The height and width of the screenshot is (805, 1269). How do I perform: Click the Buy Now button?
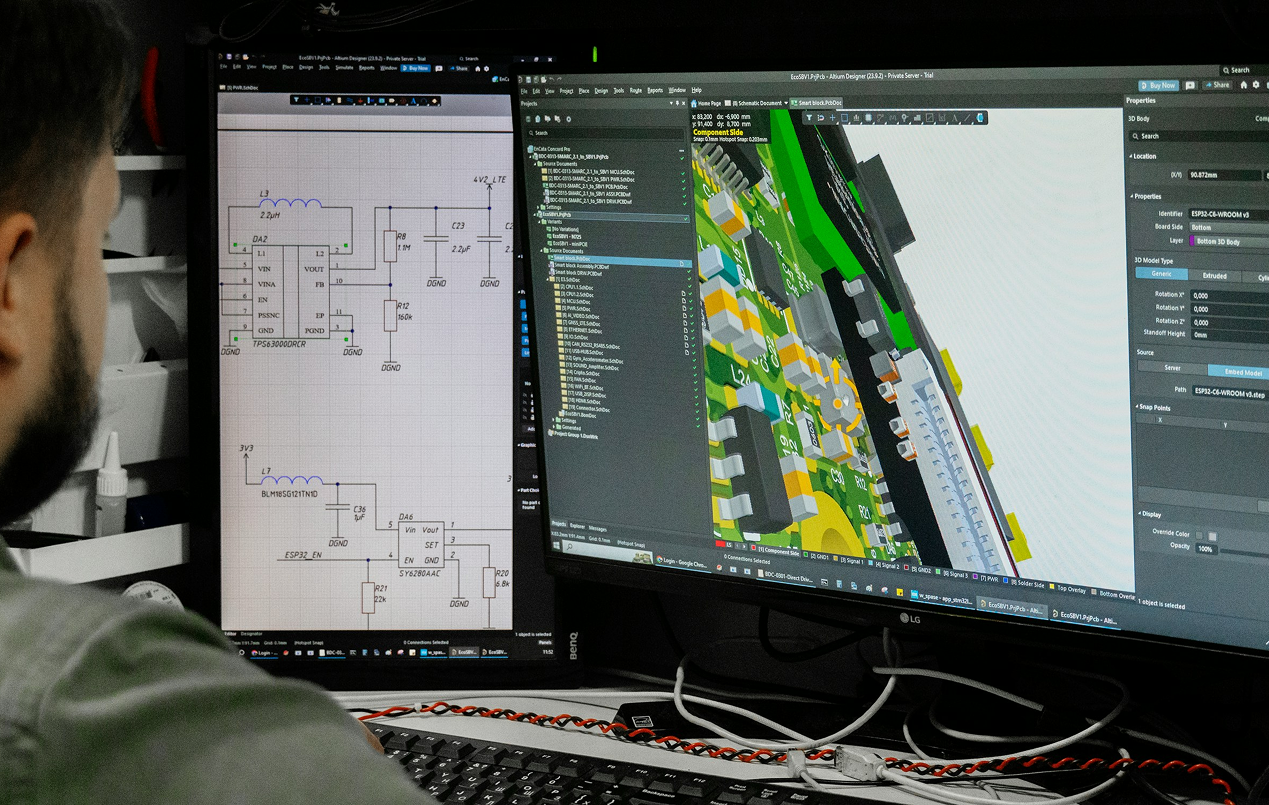(x=1159, y=86)
